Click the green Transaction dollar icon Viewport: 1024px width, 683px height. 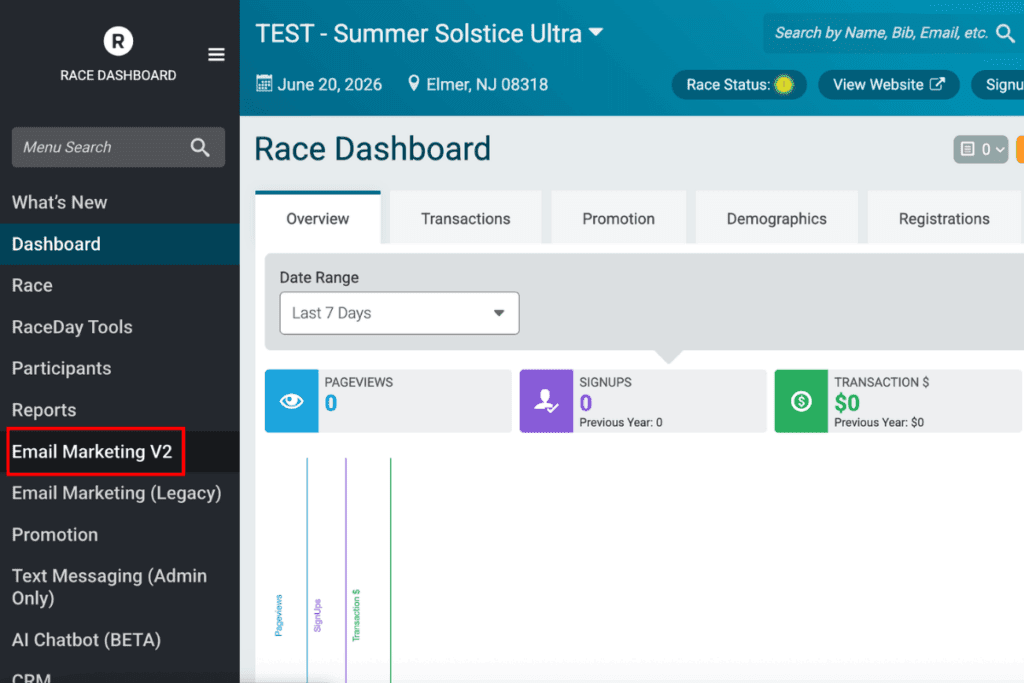tap(800, 401)
